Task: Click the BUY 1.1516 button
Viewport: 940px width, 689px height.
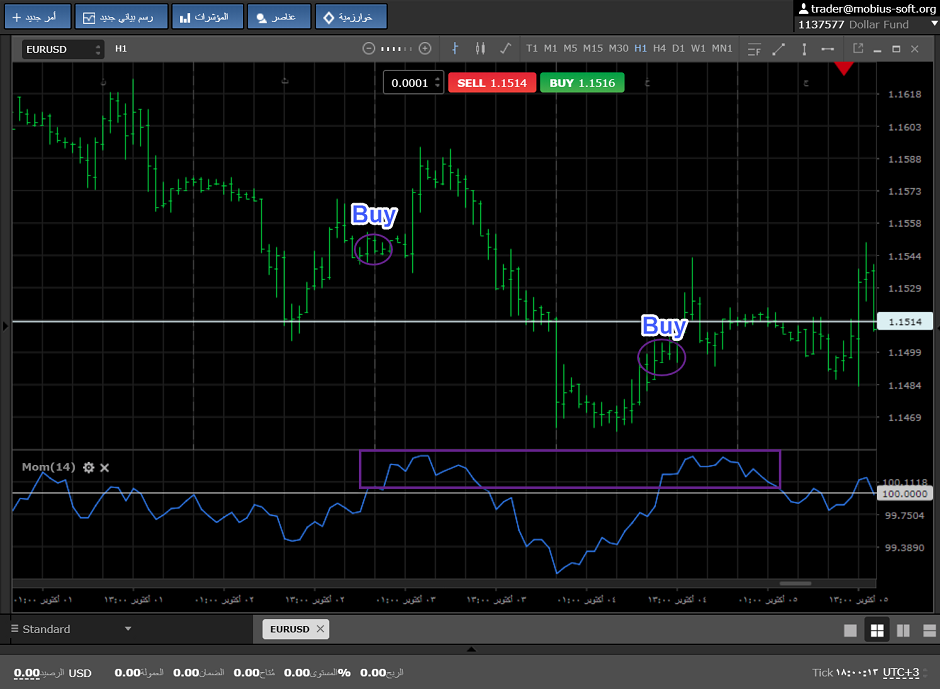Action: [582, 83]
